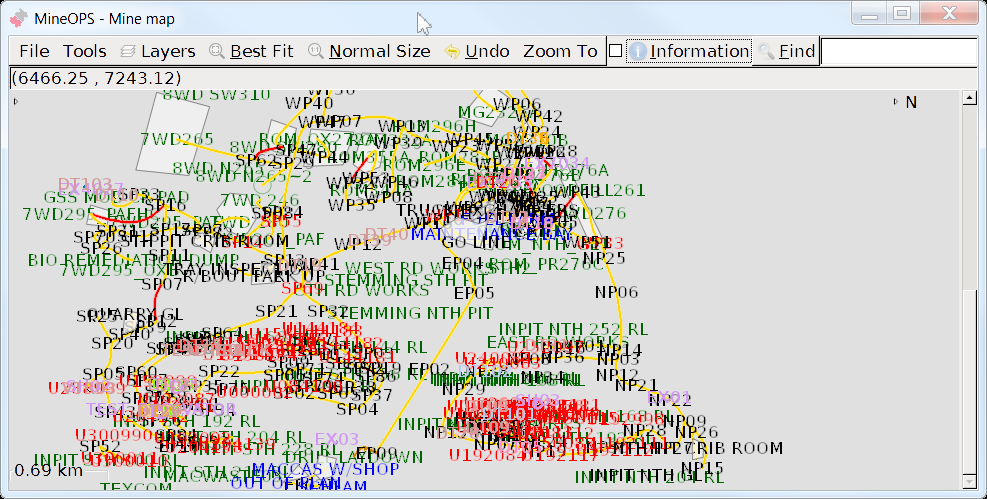Screen dimensions: 987x499
Task: Select the WP40 map label
Action: [309, 103]
